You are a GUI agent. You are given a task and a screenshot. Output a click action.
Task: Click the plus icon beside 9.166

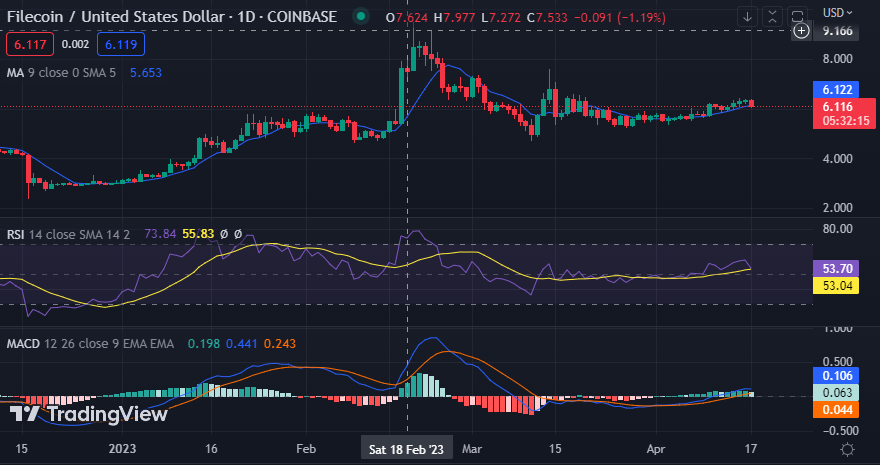[801, 30]
